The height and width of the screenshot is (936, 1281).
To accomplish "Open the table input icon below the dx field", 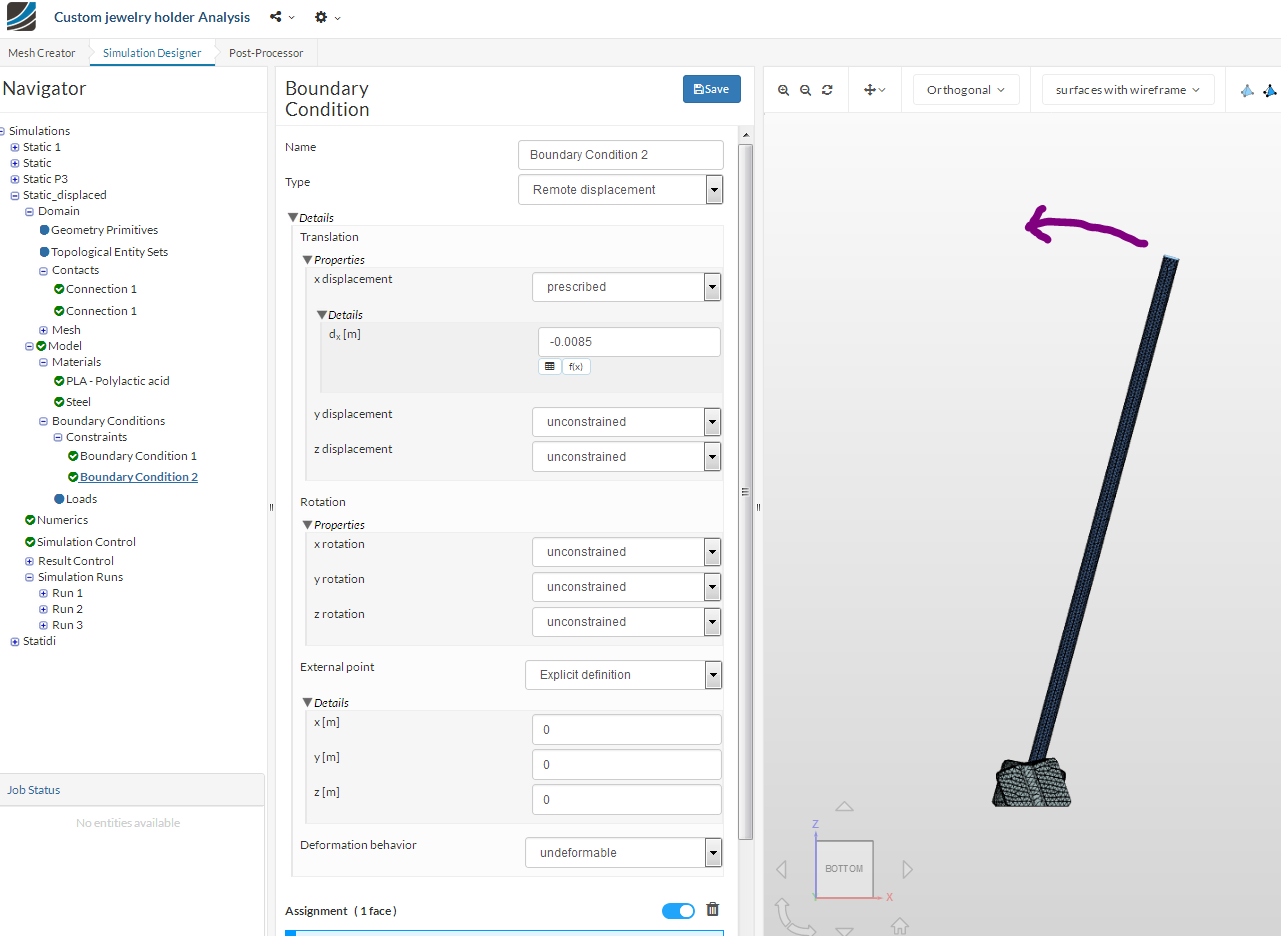I will point(549,365).
